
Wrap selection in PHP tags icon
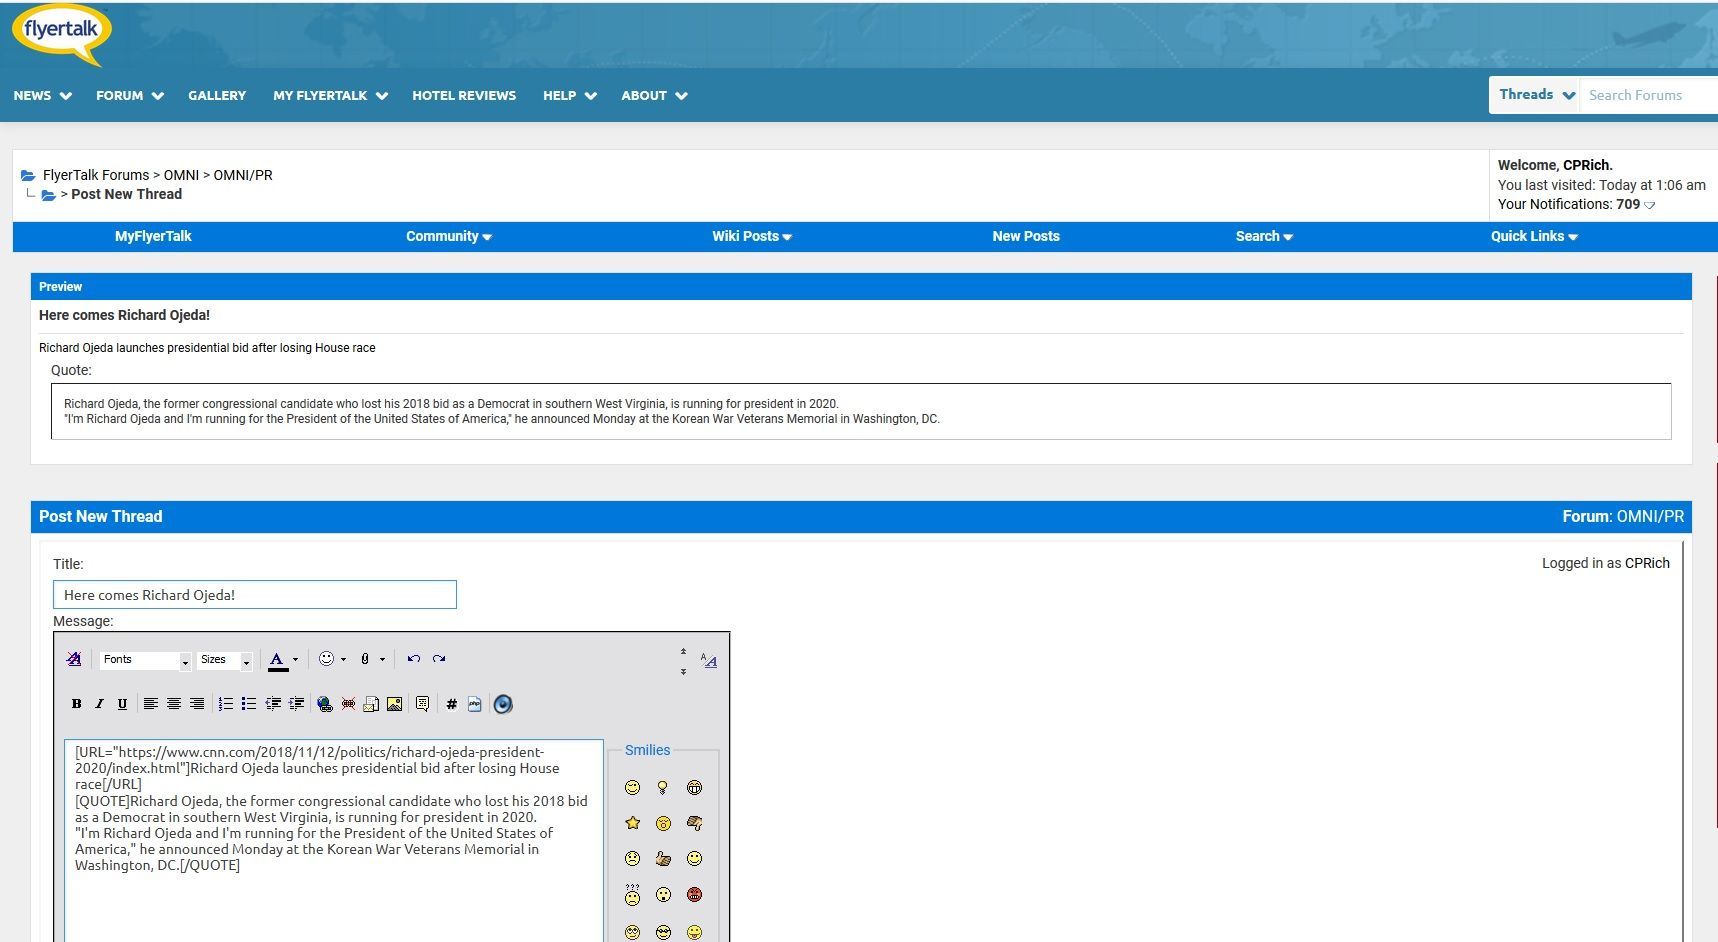pyautogui.click(x=474, y=704)
